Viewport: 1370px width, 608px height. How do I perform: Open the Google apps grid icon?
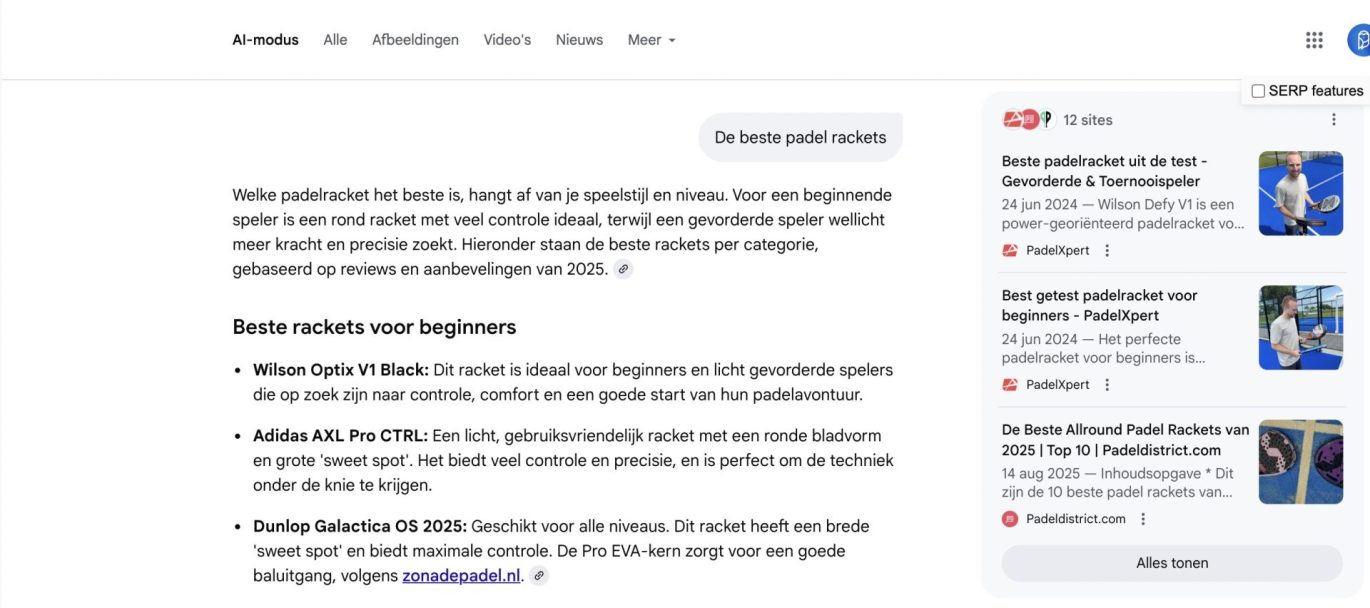coord(1314,40)
